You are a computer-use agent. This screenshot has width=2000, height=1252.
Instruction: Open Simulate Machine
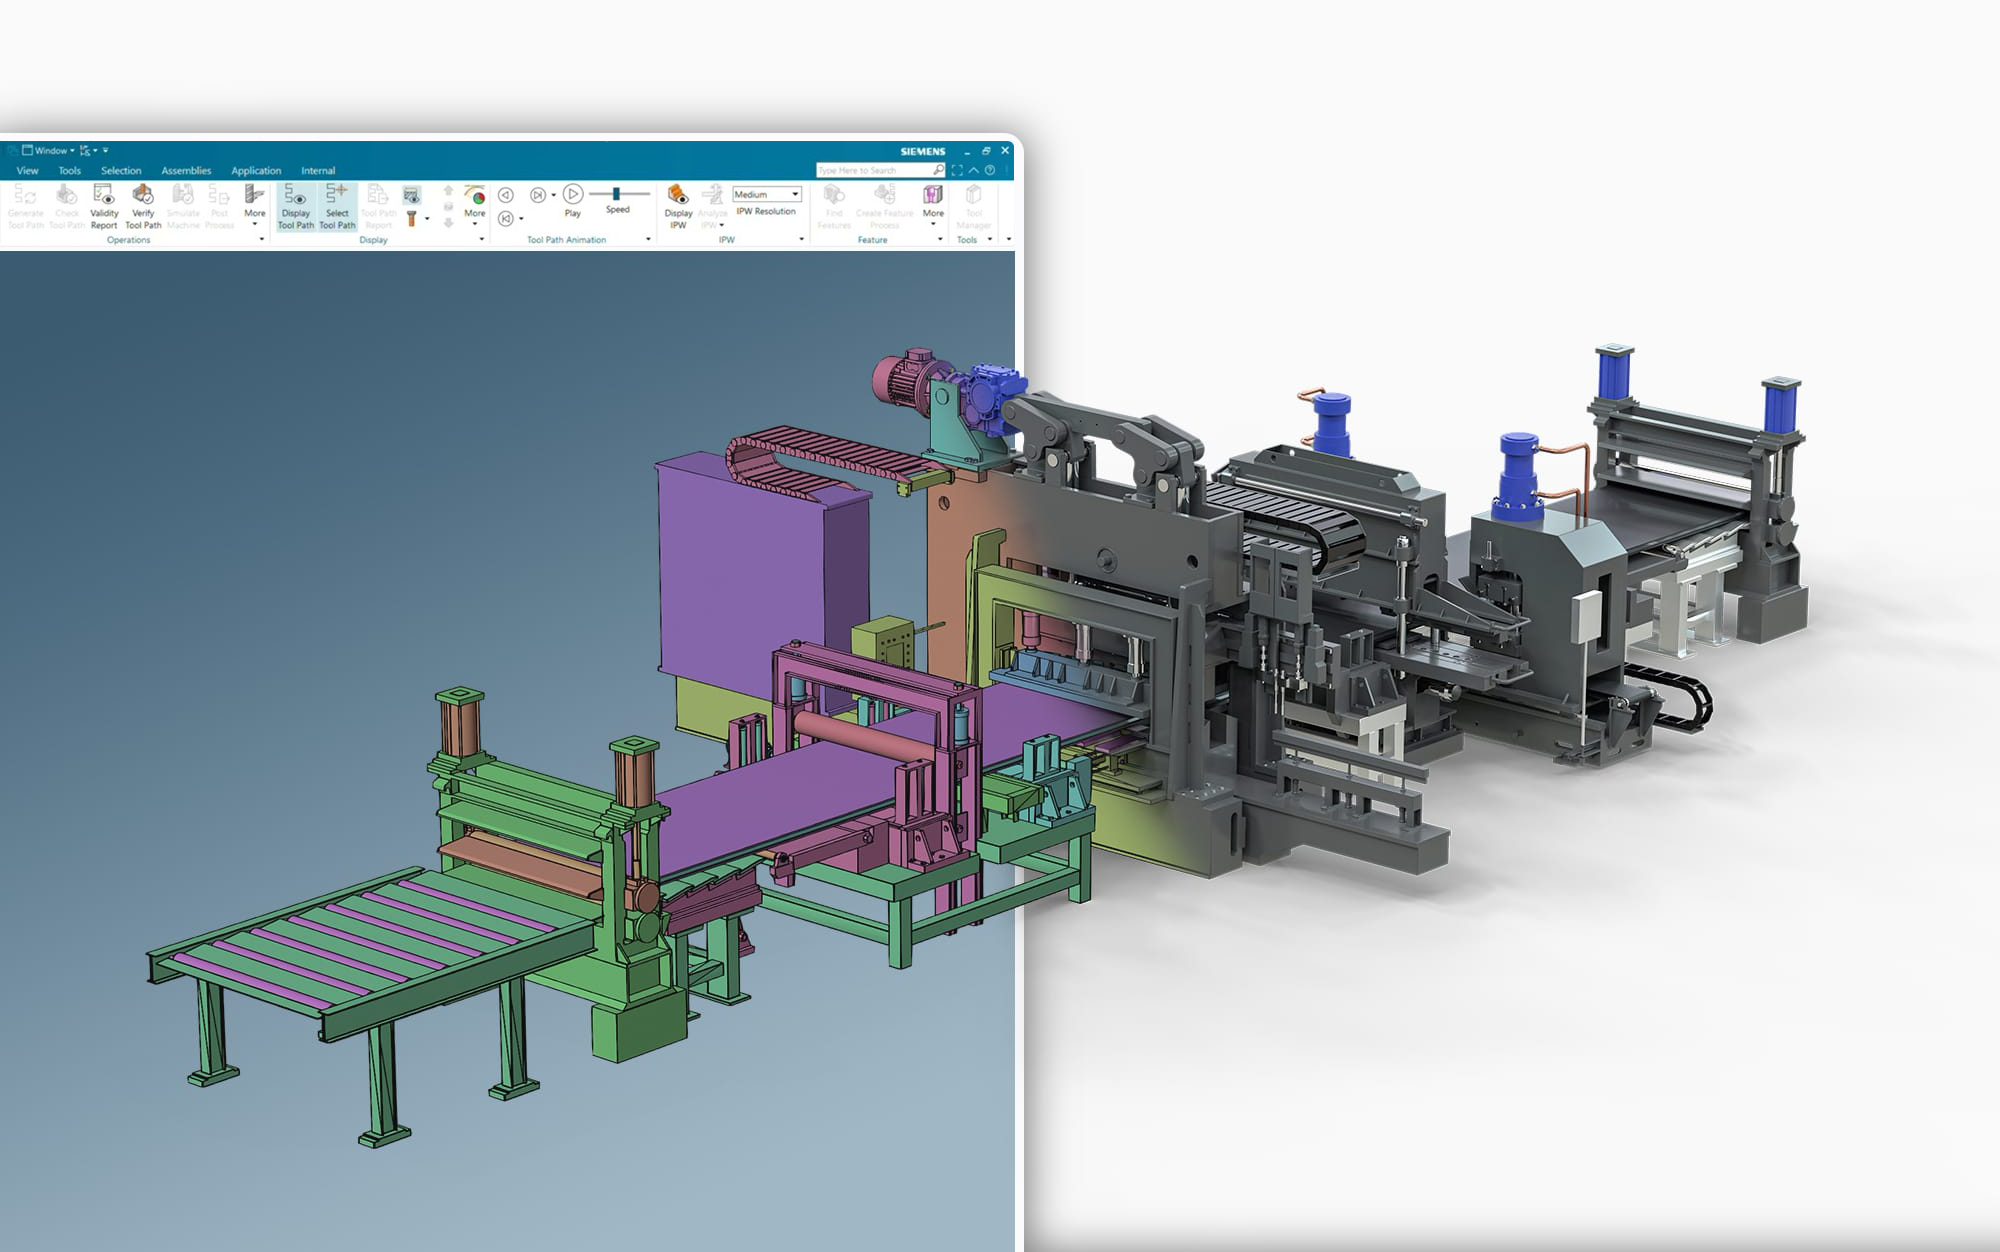pos(183,206)
